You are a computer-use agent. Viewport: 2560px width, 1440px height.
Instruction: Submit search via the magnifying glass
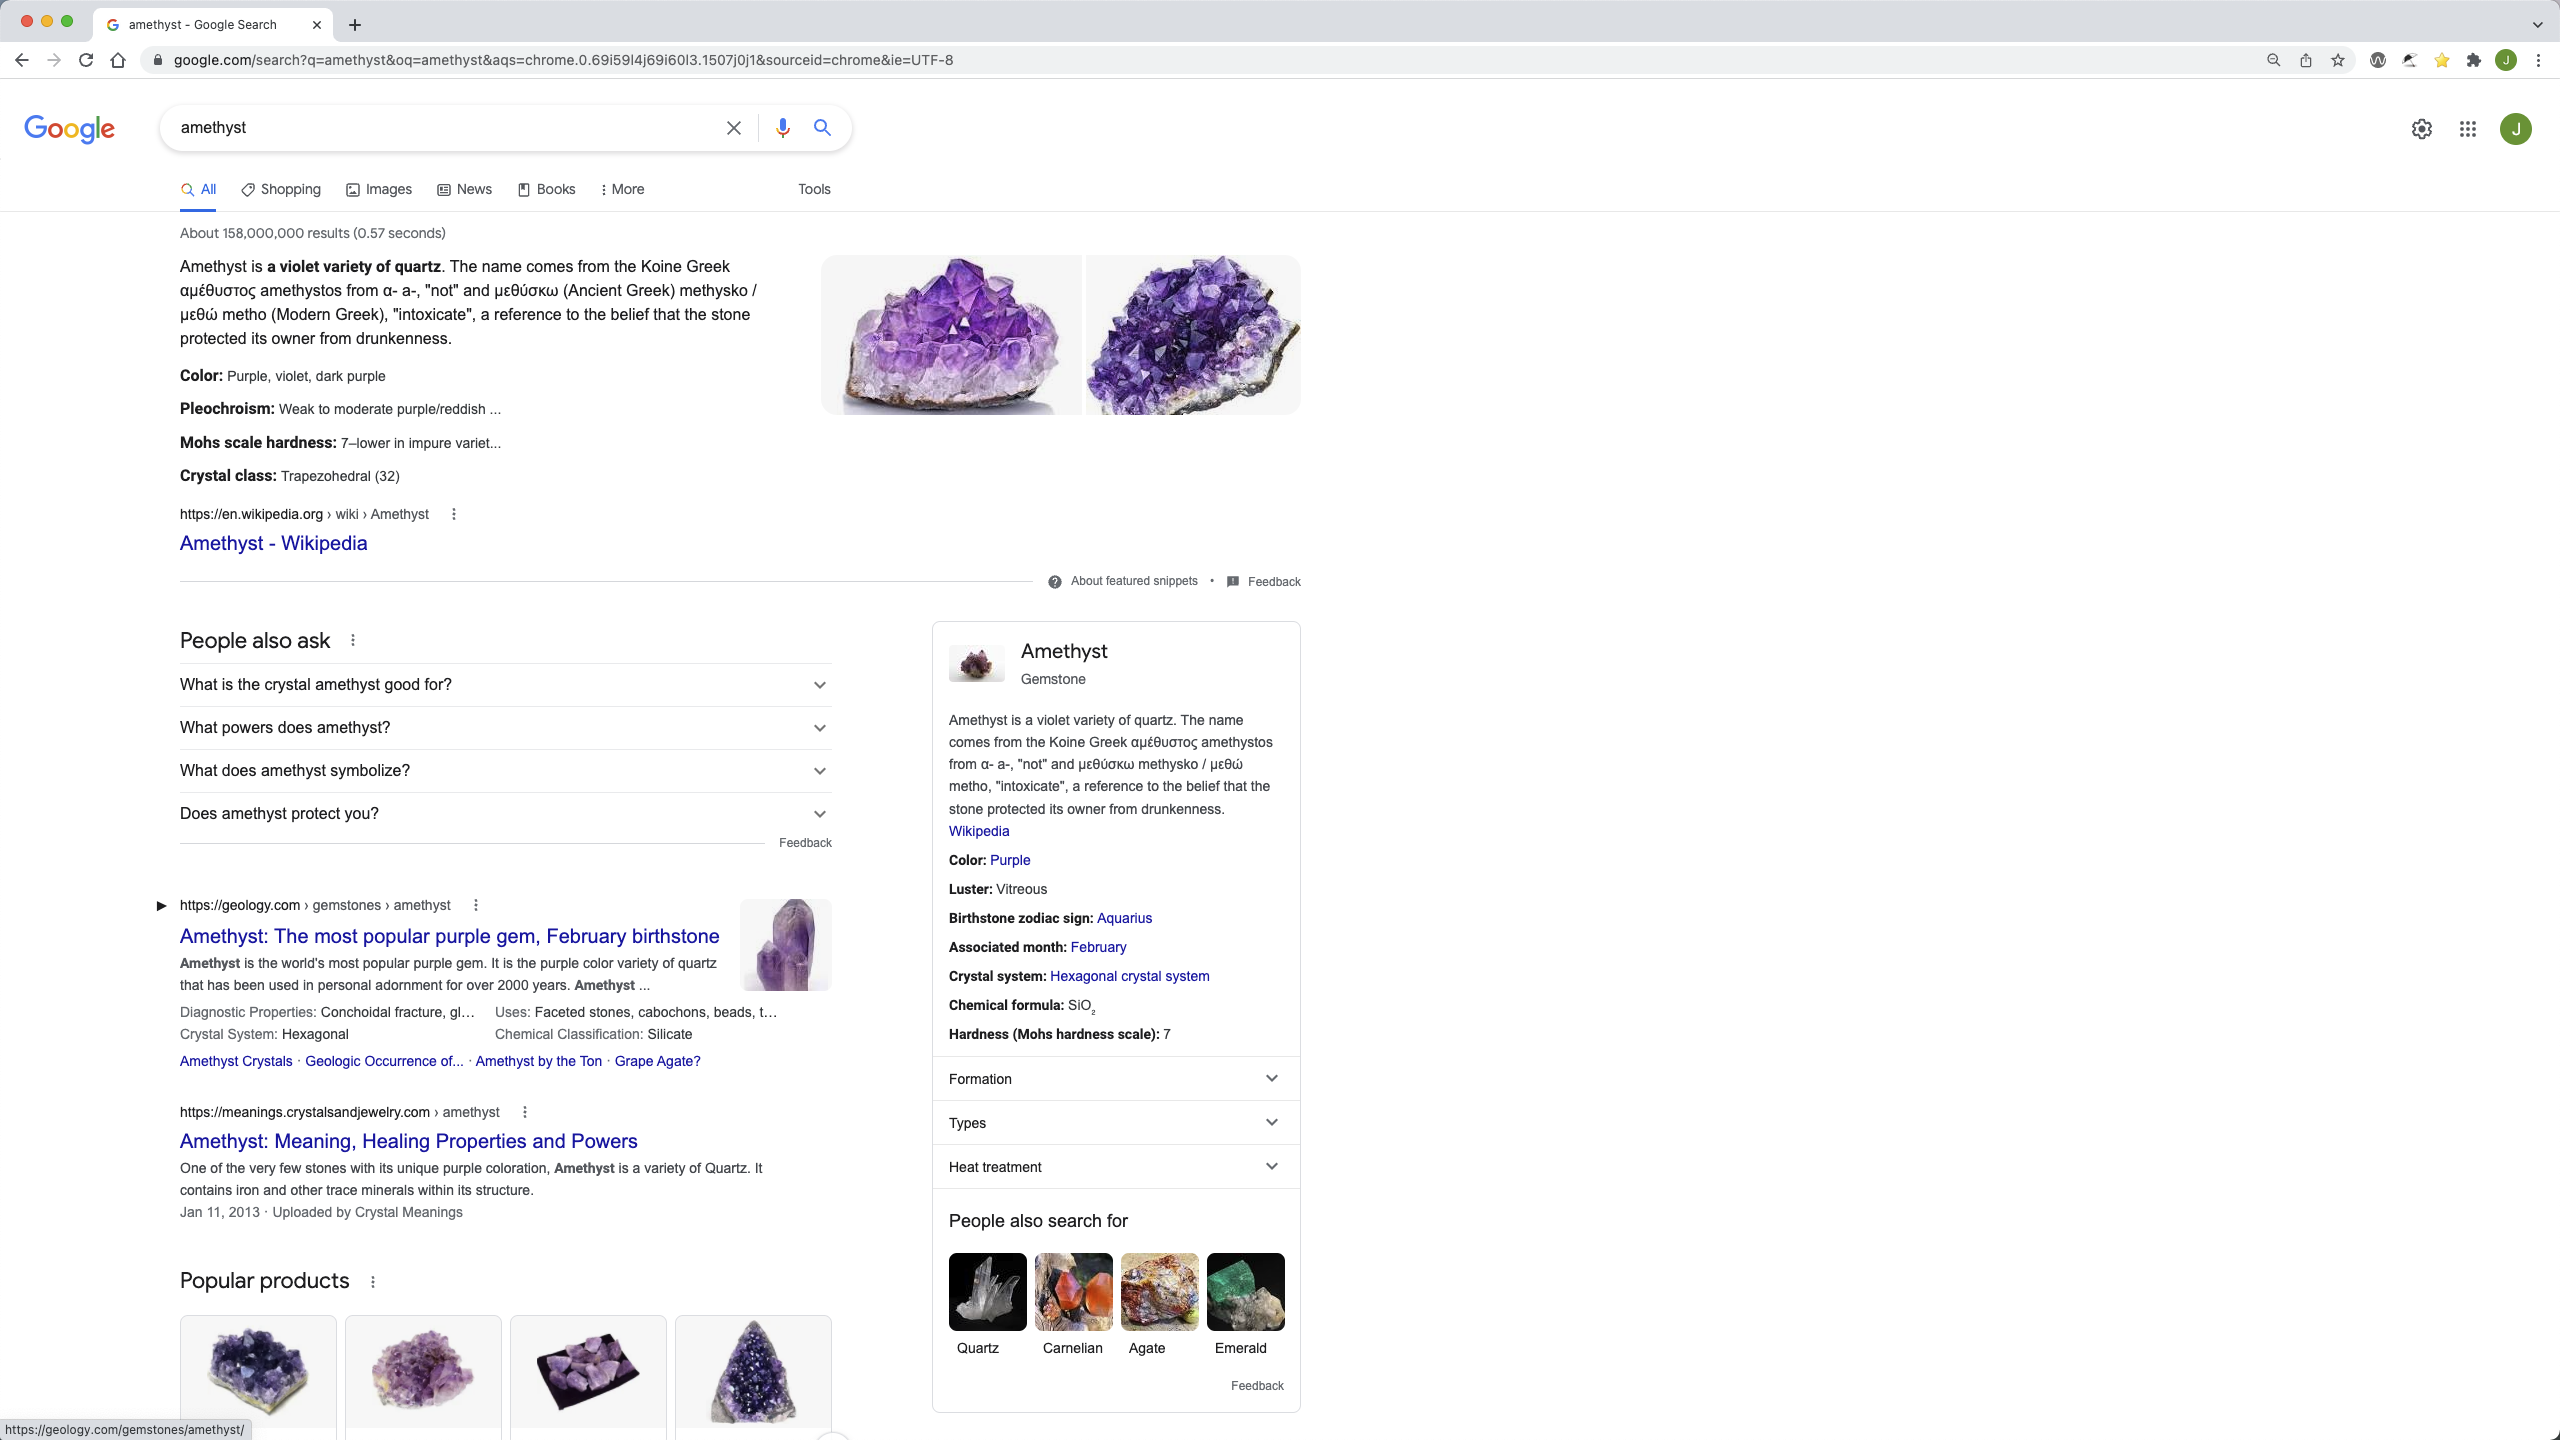pos(822,128)
